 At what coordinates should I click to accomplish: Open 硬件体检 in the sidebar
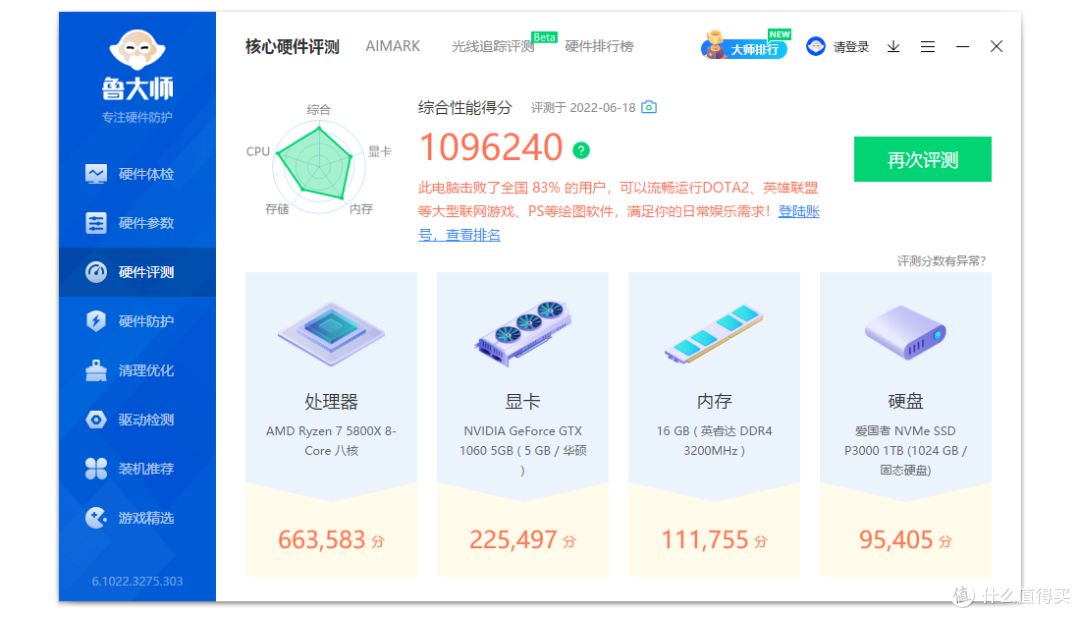pos(137,174)
